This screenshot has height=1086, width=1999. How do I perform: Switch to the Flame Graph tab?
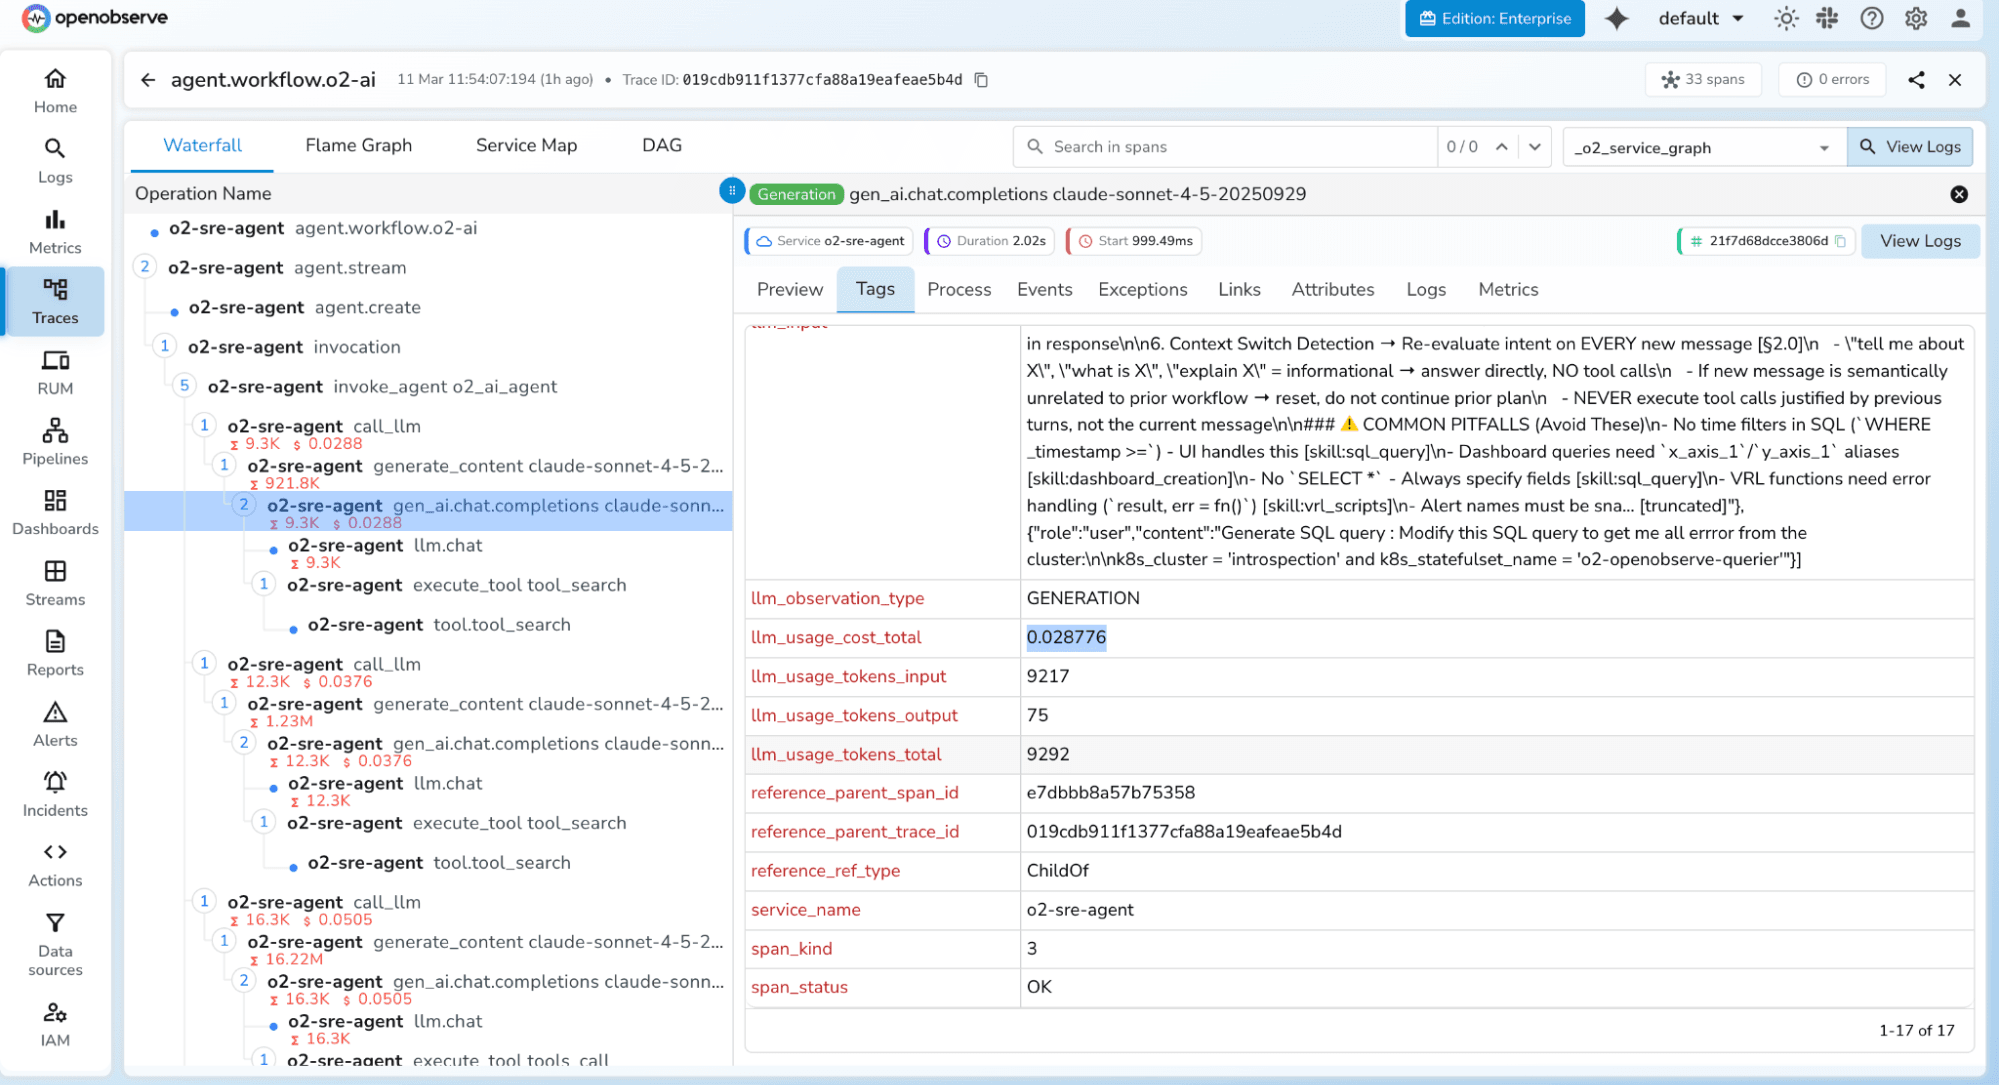coord(357,145)
